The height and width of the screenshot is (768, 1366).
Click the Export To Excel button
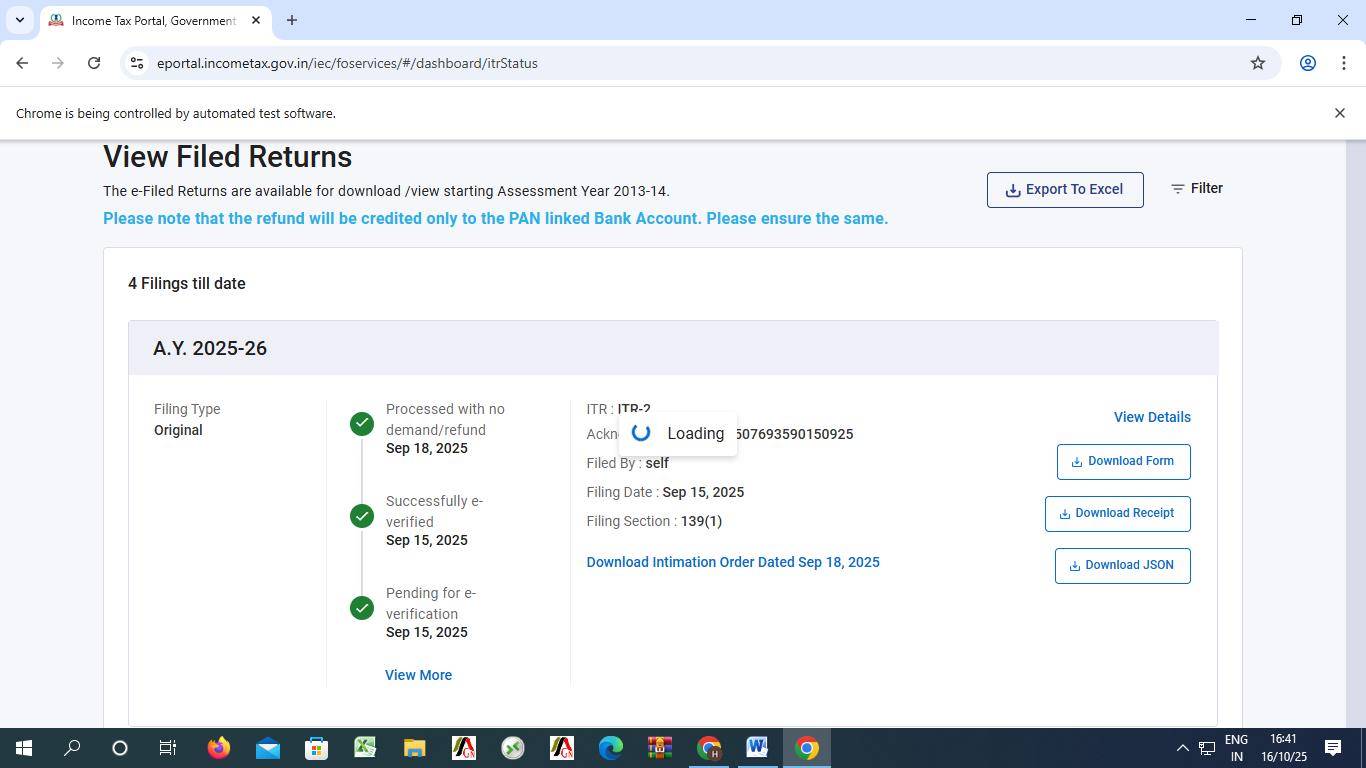pyautogui.click(x=1064, y=189)
